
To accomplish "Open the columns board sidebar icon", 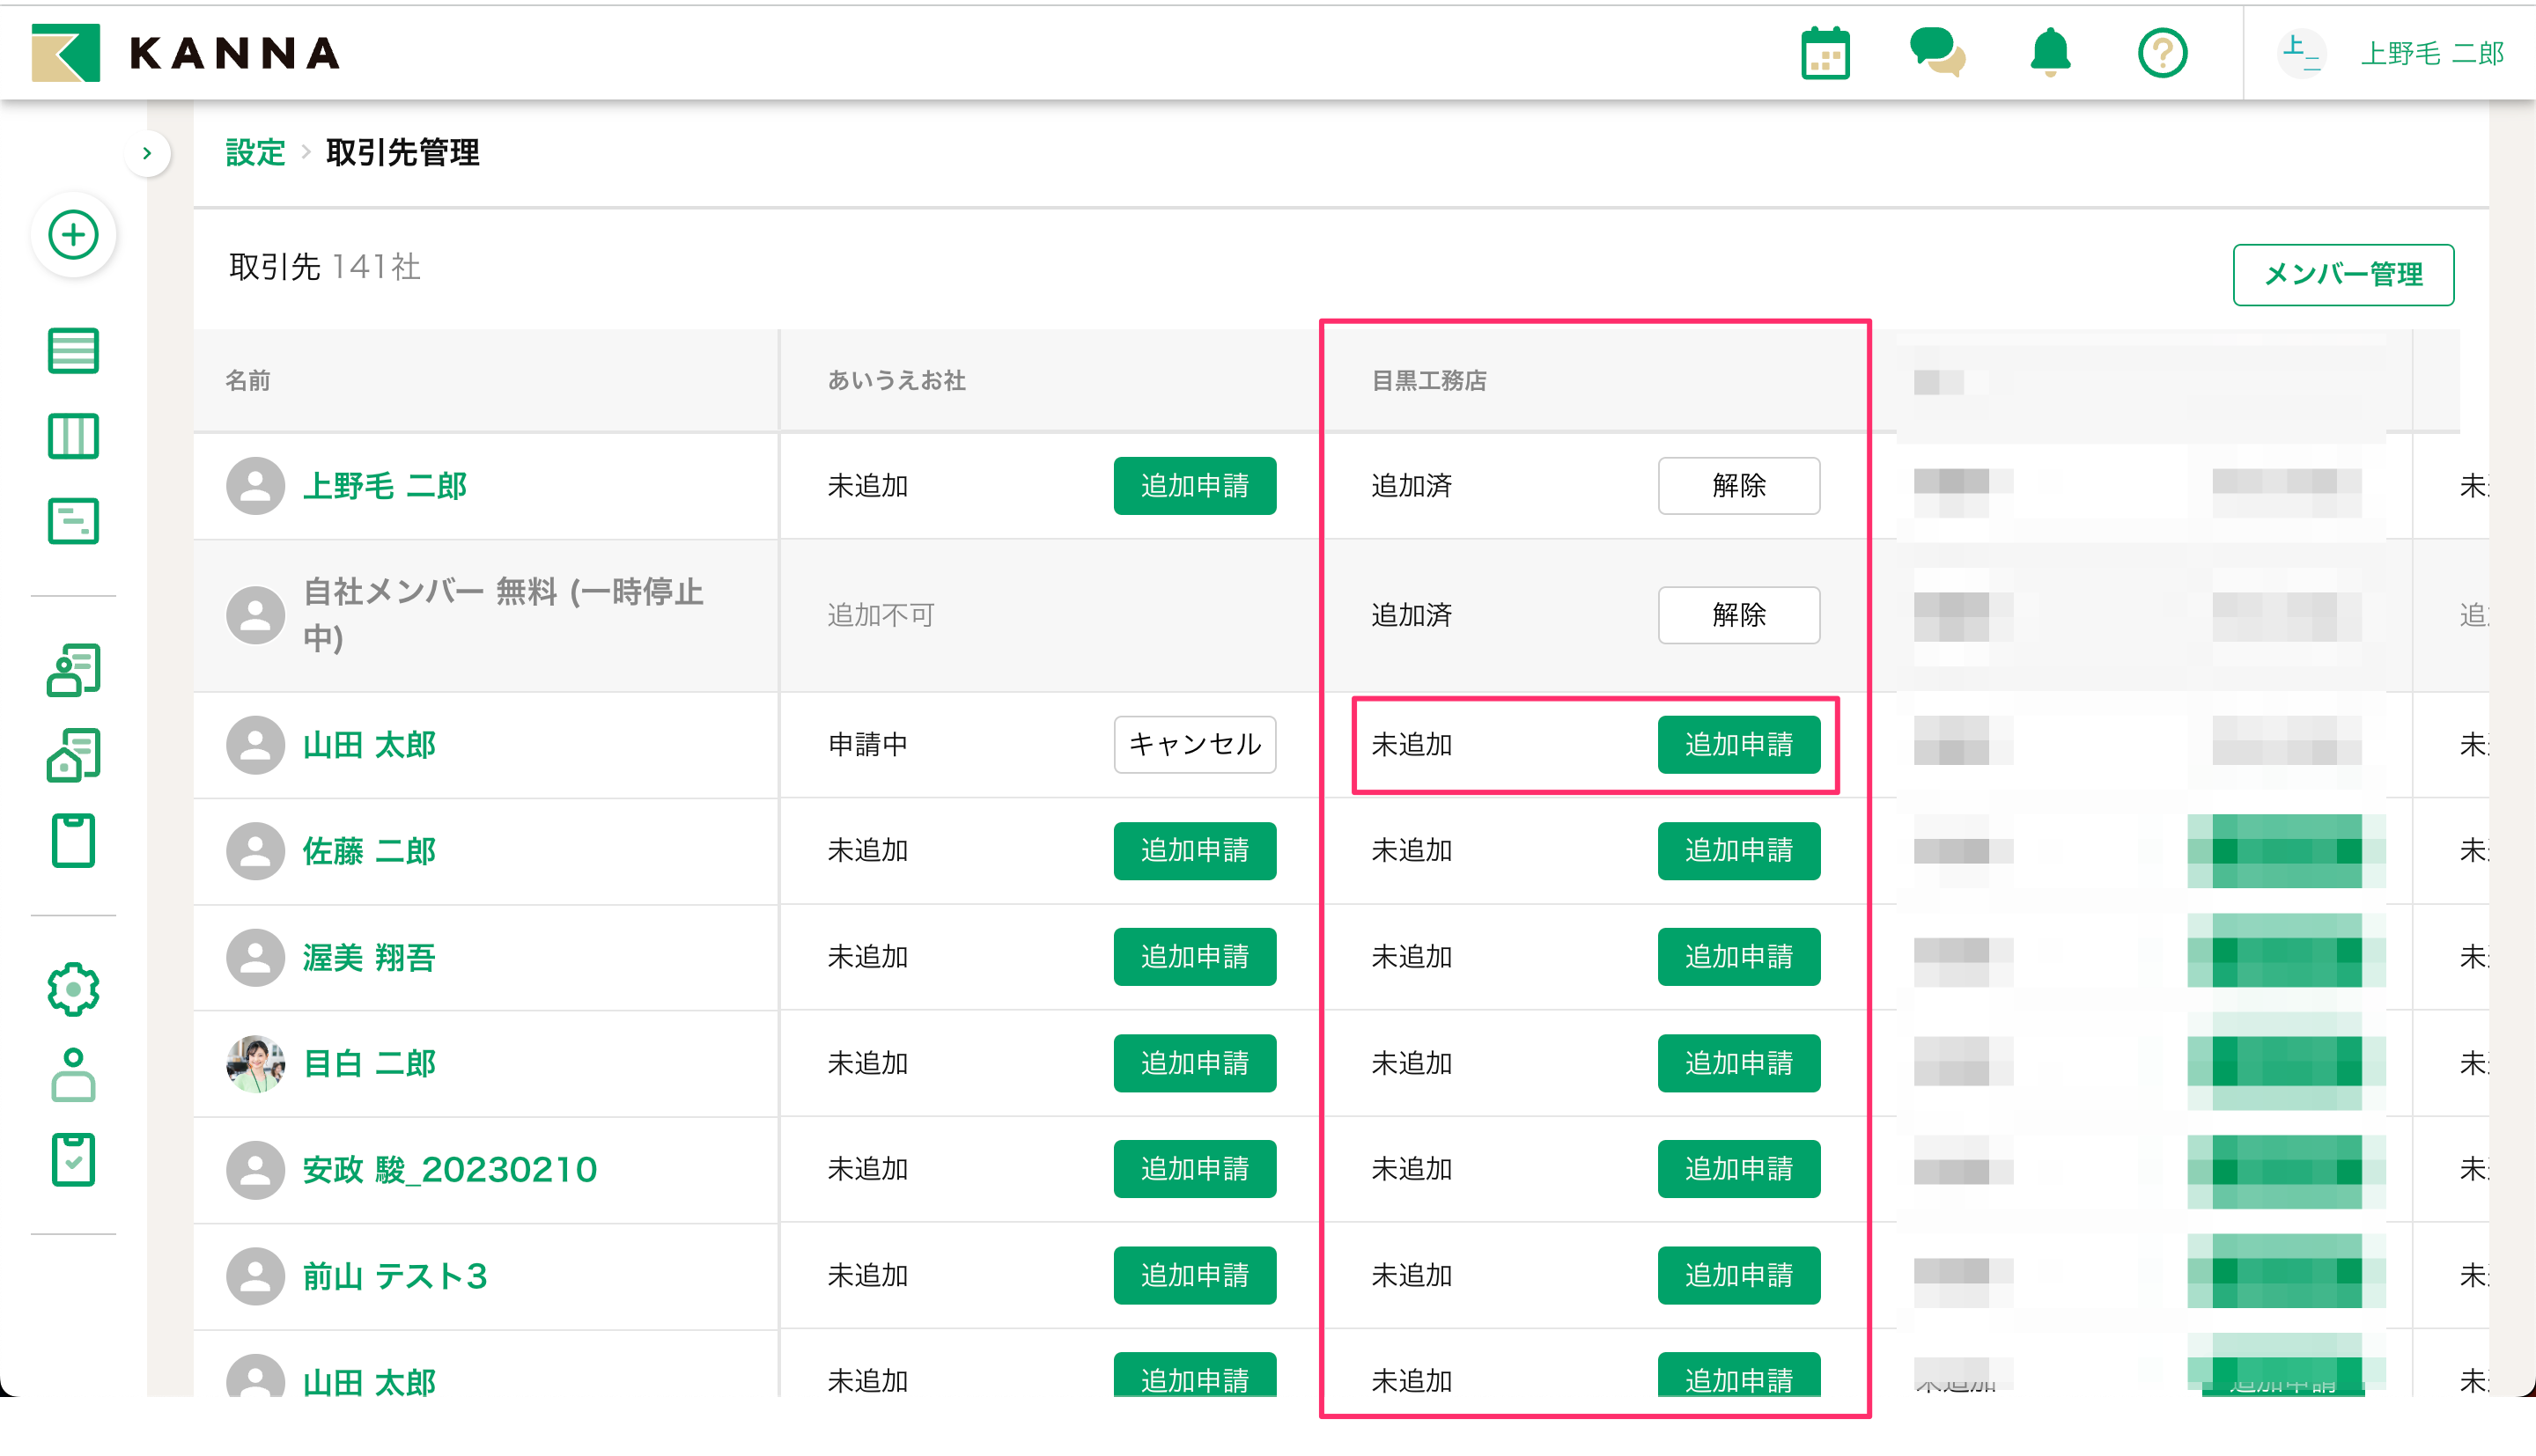I will pos(73,436).
